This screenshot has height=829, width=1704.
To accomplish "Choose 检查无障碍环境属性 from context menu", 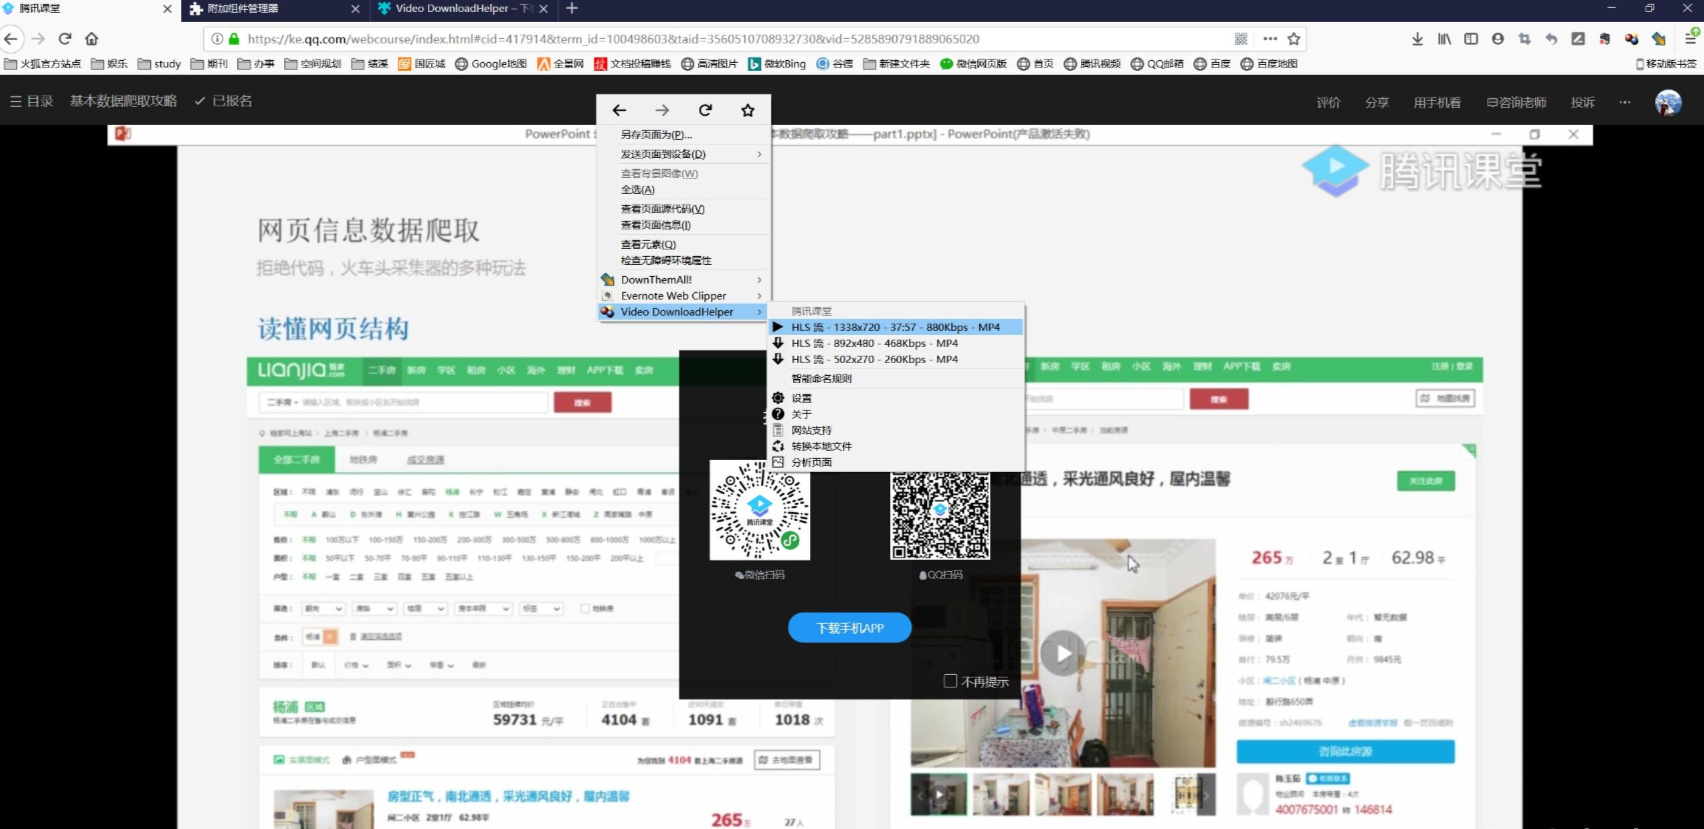I will [684, 260].
